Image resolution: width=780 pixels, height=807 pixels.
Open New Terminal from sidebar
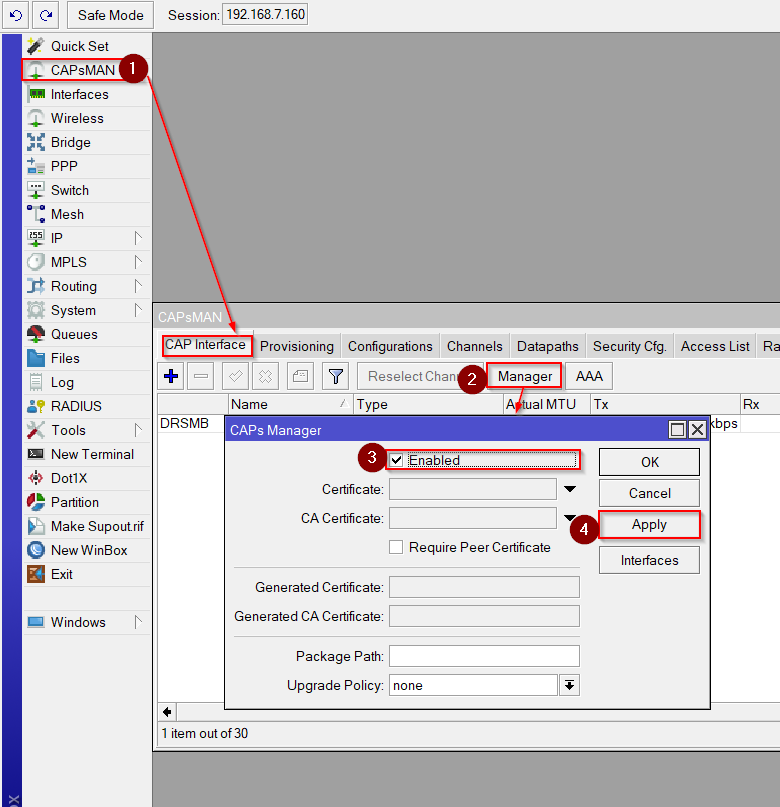pos(92,454)
